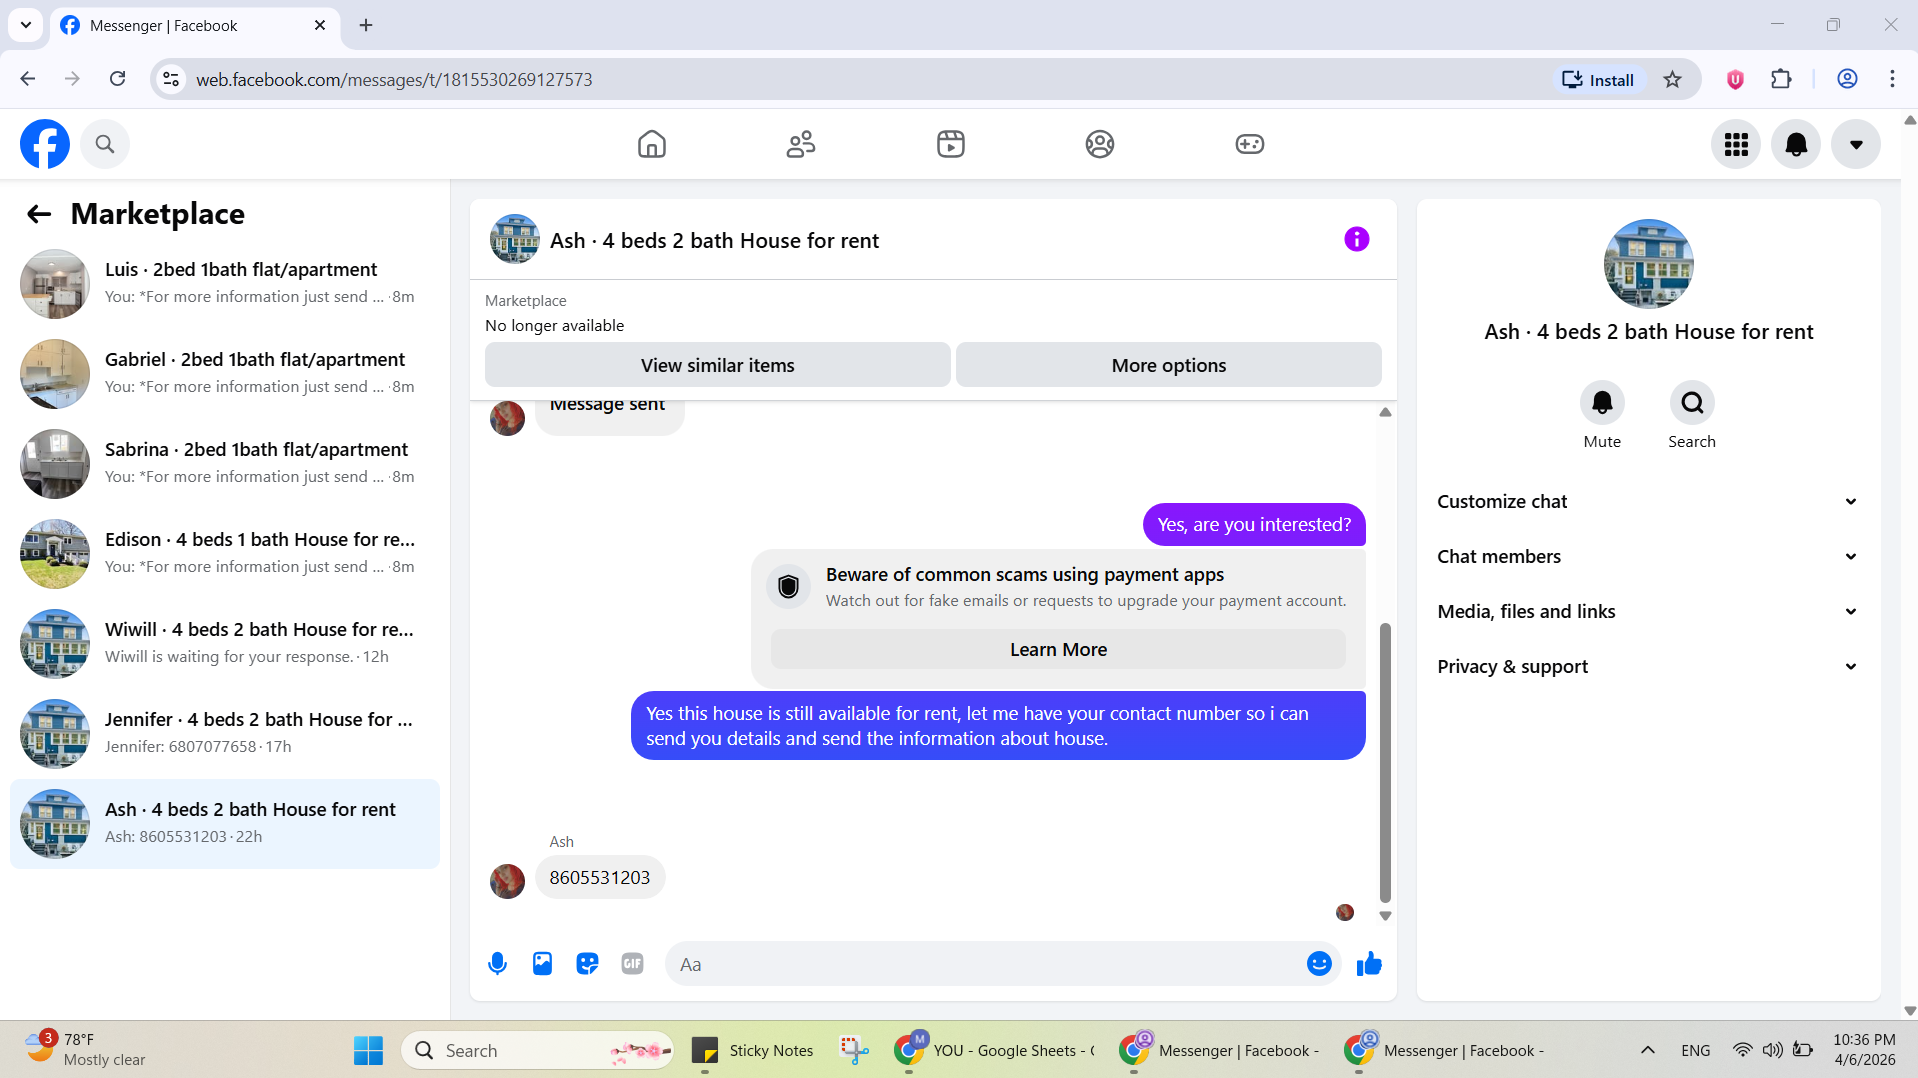Open Facebook notifications bell
Viewport: 1918px width, 1078px height.
coord(1796,144)
